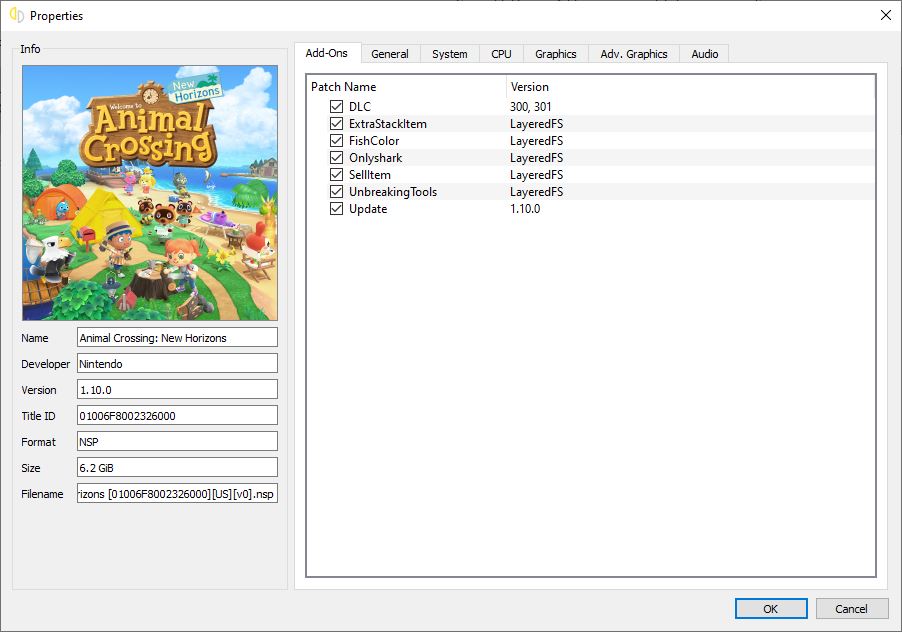Click the Cancel button

[851, 609]
